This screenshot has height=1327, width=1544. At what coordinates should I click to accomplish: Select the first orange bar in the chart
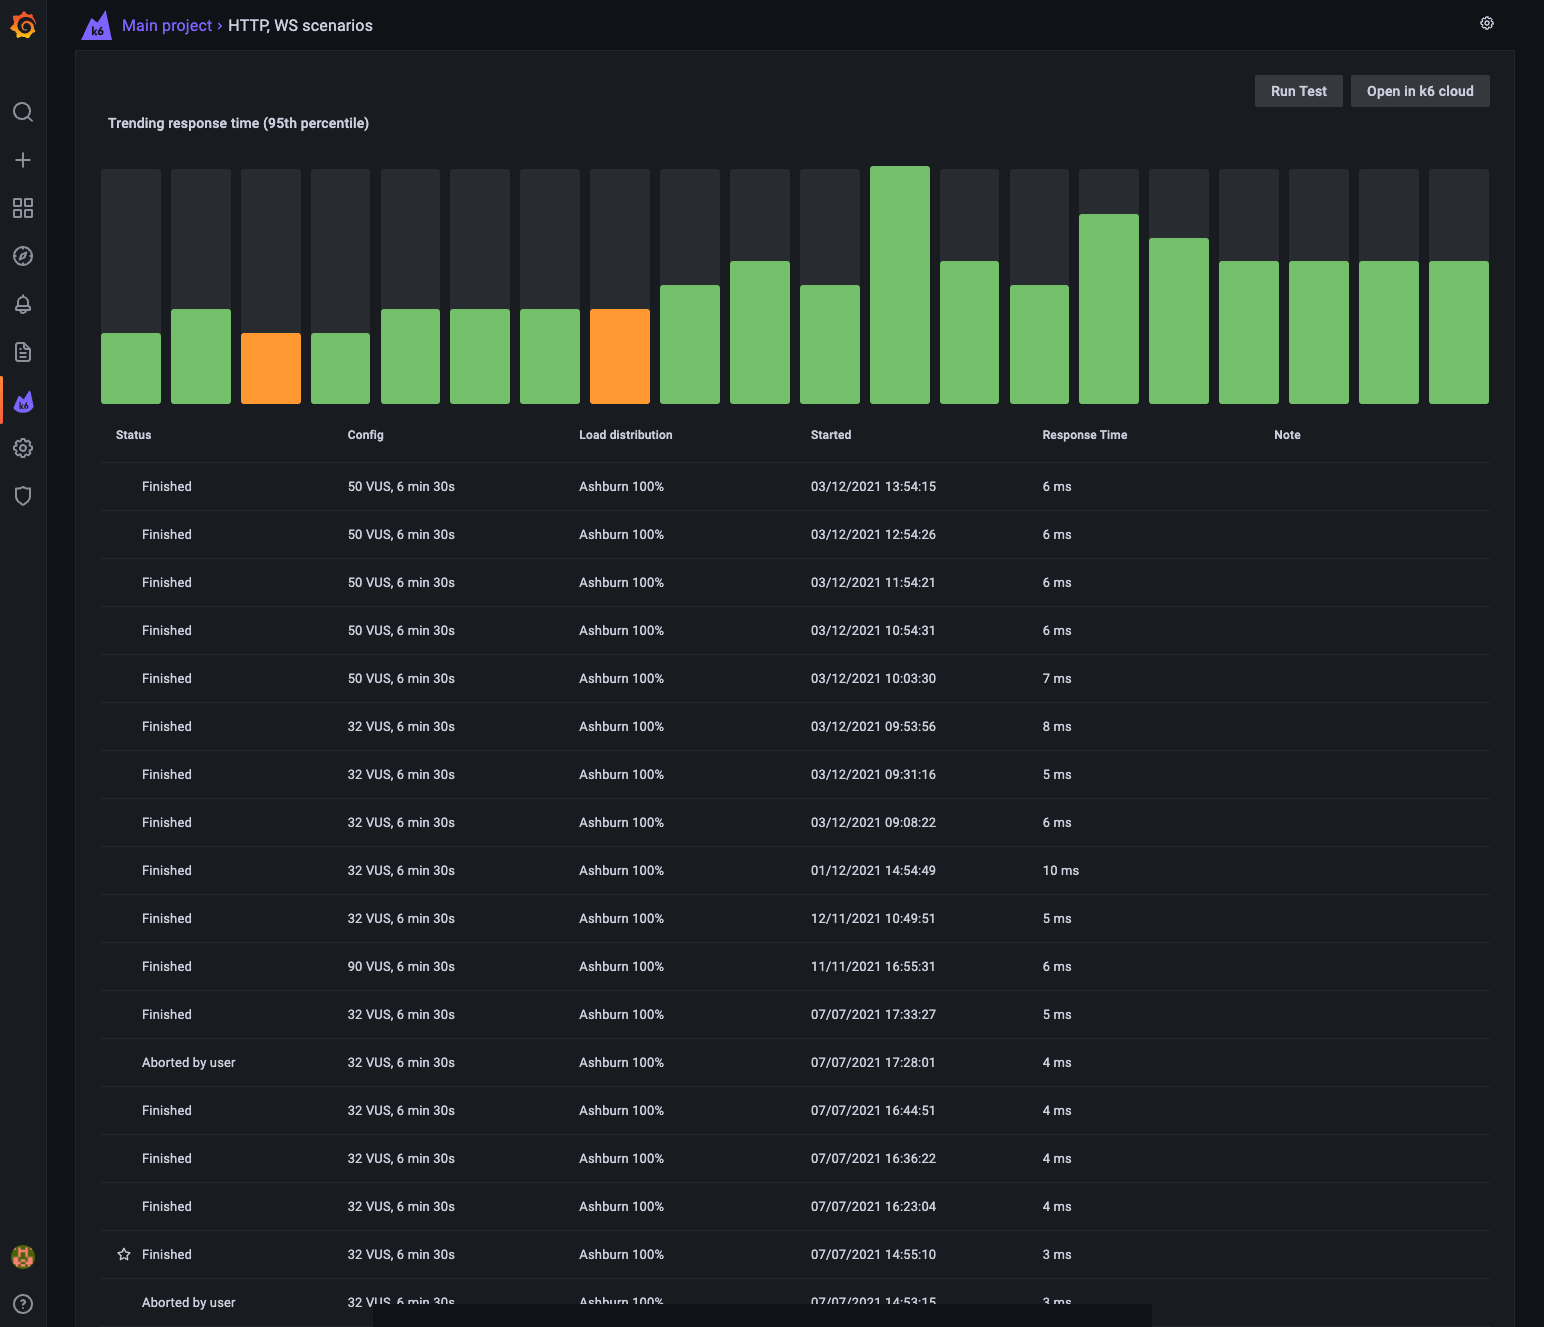pos(271,368)
